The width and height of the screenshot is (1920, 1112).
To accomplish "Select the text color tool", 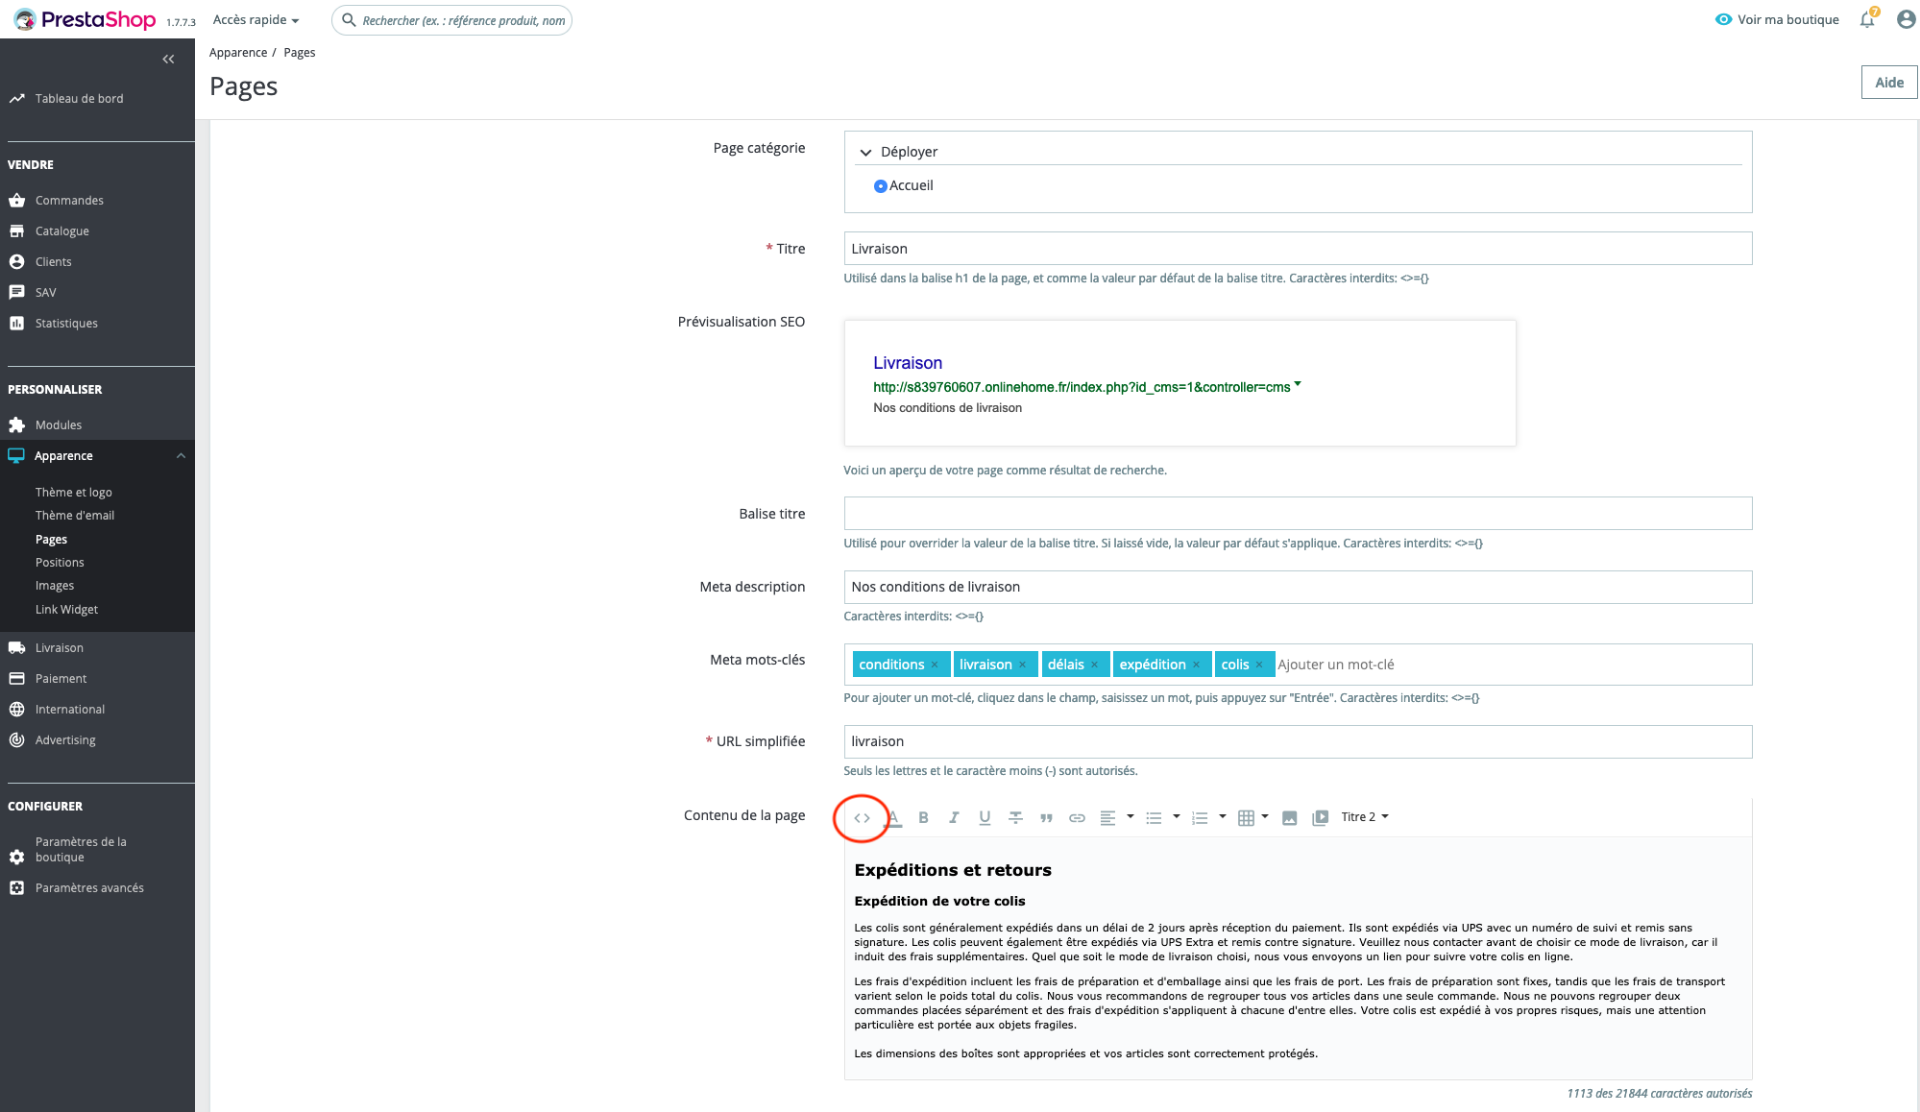I will pyautogui.click(x=893, y=818).
